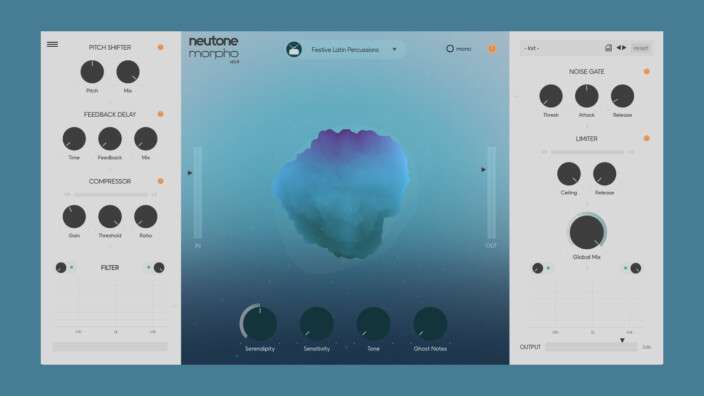Click the OUTPUT level slider

(x=591, y=347)
